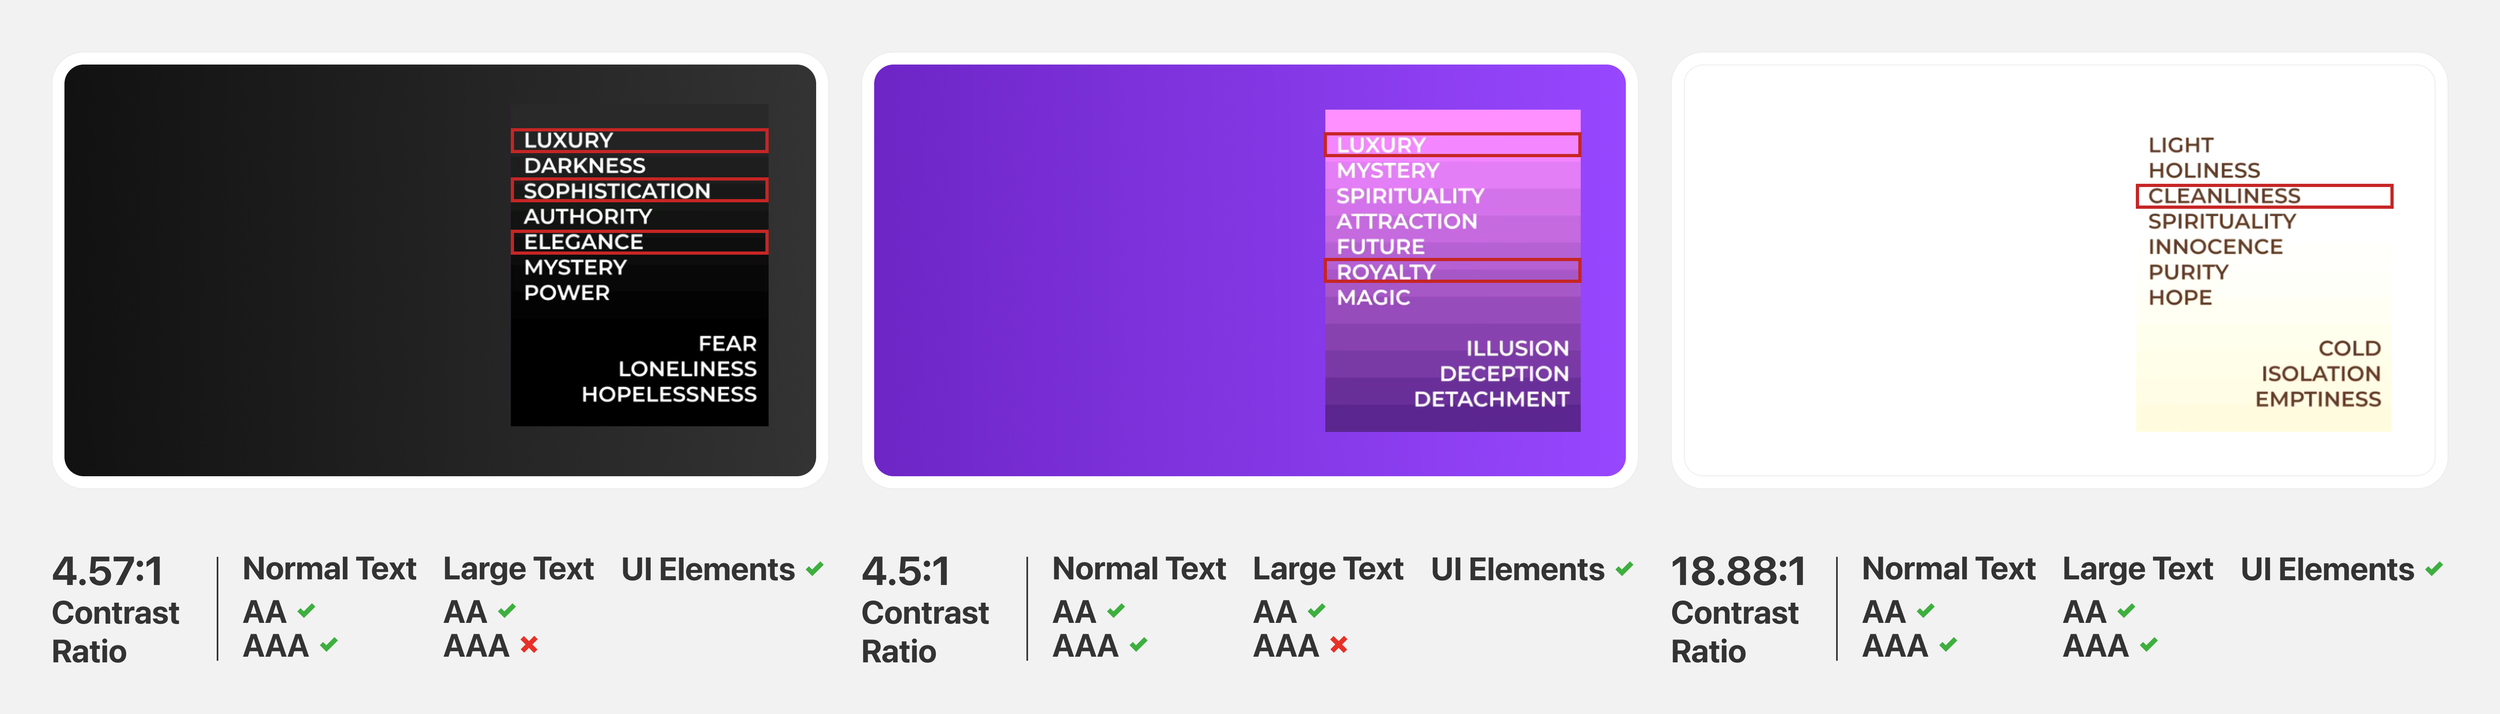Click green check beside first Normal Text AA
This screenshot has height=714, width=2500.
tap(306, 610)
